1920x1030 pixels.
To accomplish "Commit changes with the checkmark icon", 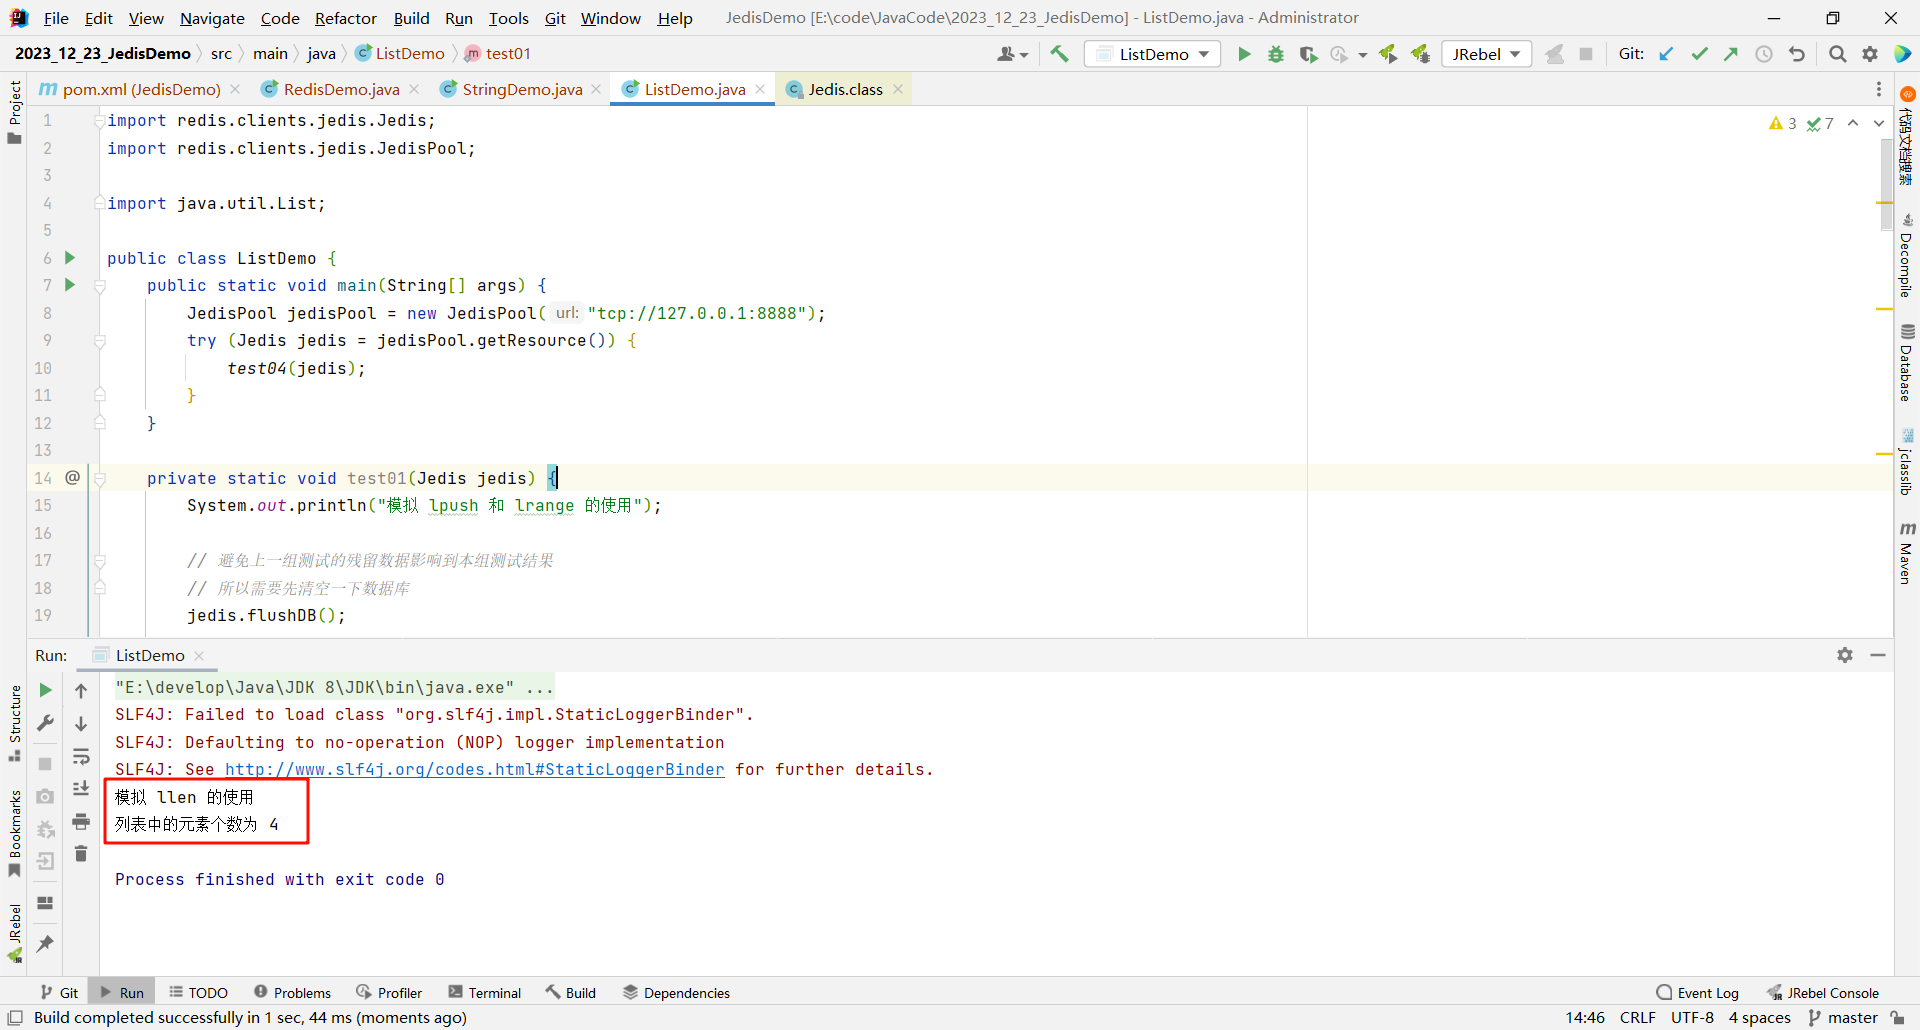I will click(1699, 54).
